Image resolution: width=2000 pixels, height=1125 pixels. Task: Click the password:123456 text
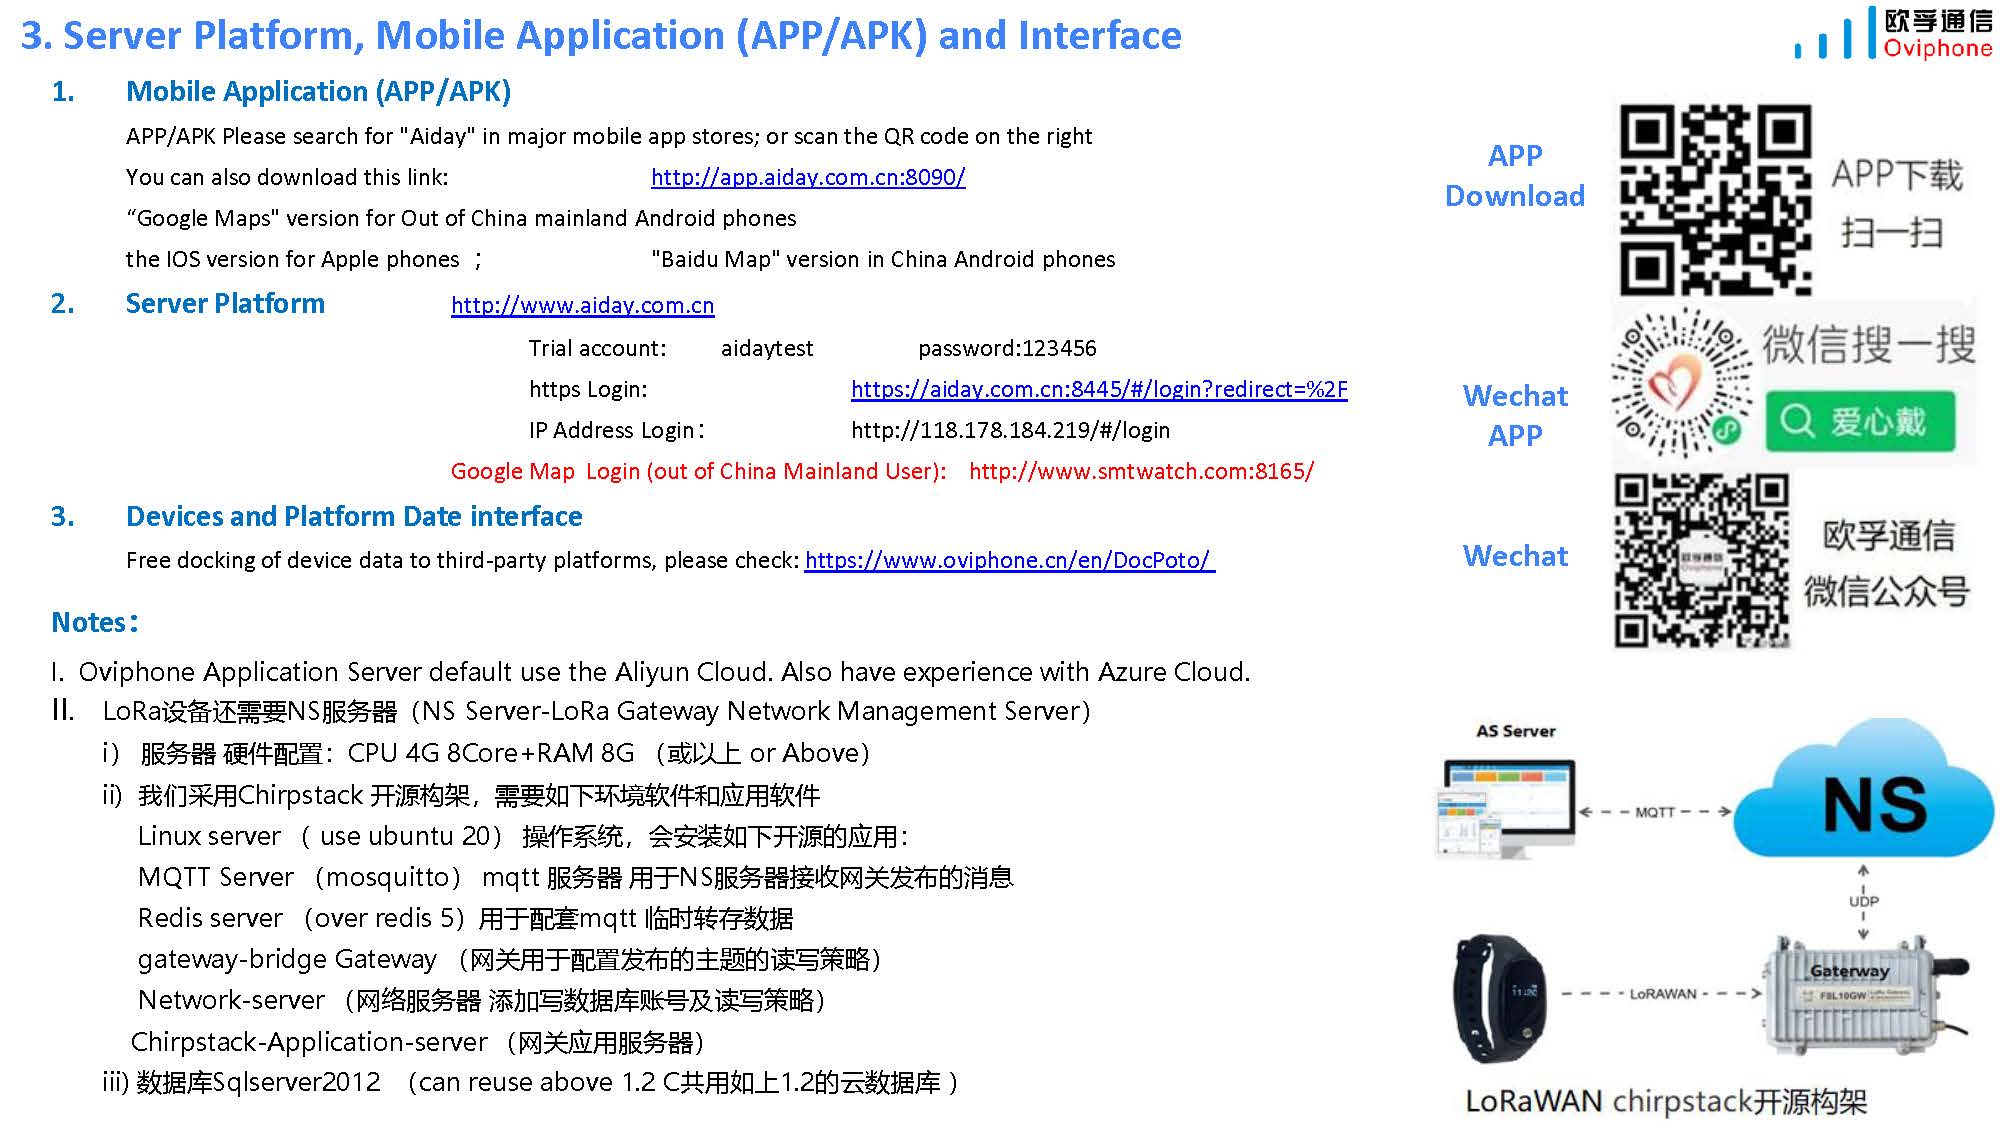tap(1007, 348)
